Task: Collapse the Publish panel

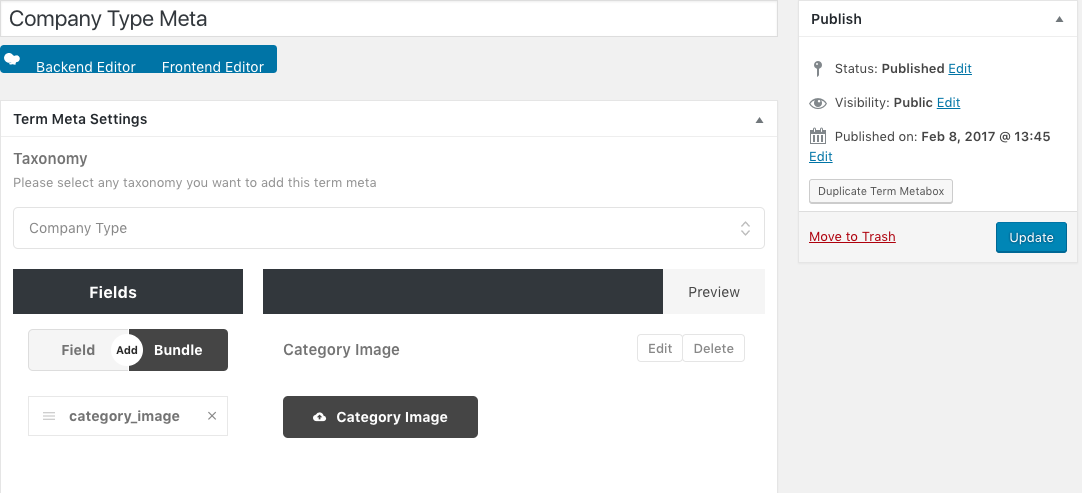Action: (1059, 19)
